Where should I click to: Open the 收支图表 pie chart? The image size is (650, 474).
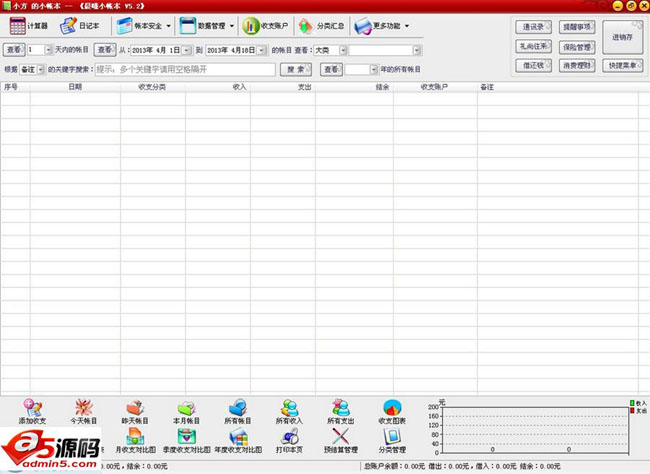pyautogui.click(x=392, y=411)
